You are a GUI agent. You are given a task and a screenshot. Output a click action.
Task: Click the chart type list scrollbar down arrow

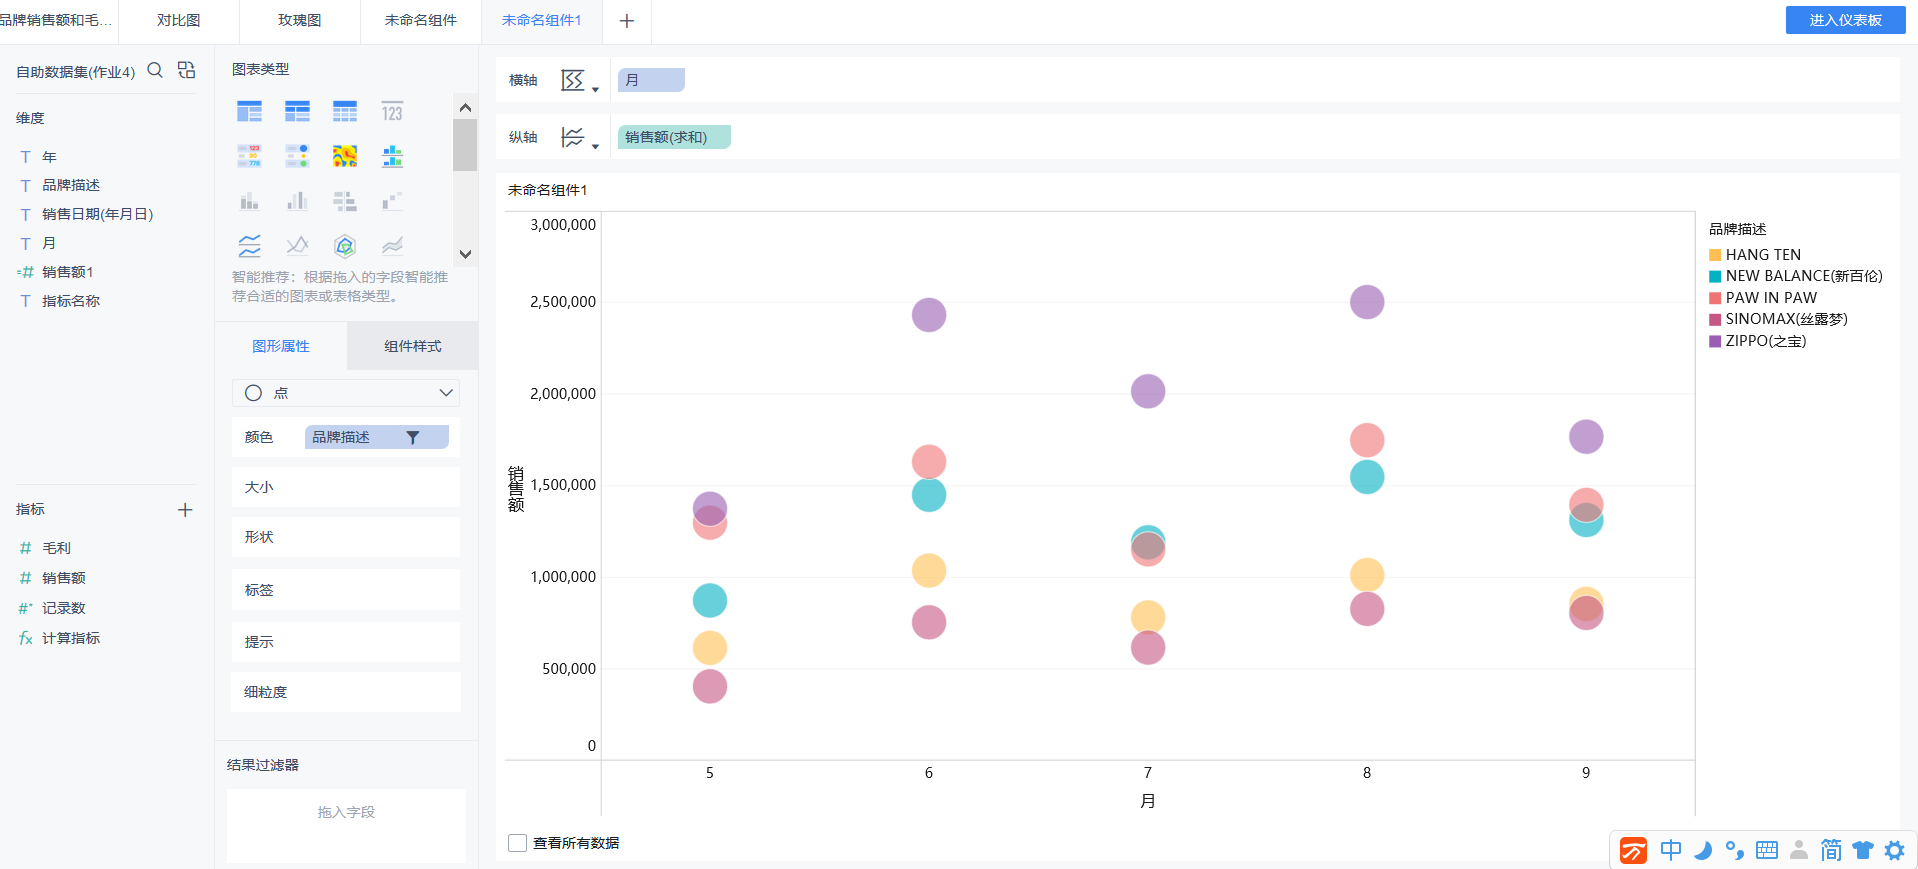pos(465,254)
